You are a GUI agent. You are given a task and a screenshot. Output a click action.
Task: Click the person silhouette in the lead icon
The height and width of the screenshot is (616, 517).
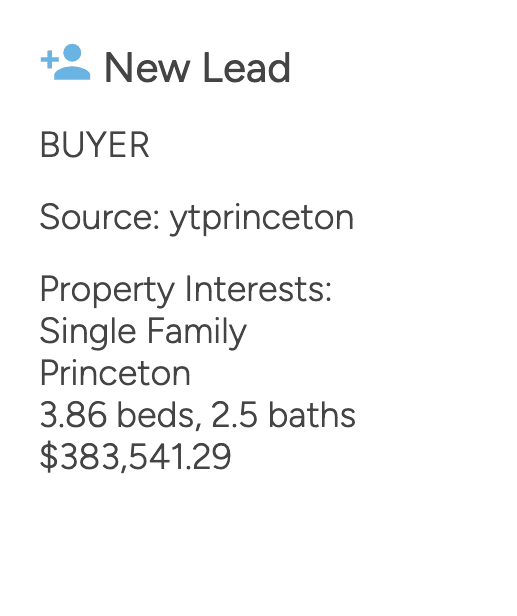point(72,62)
